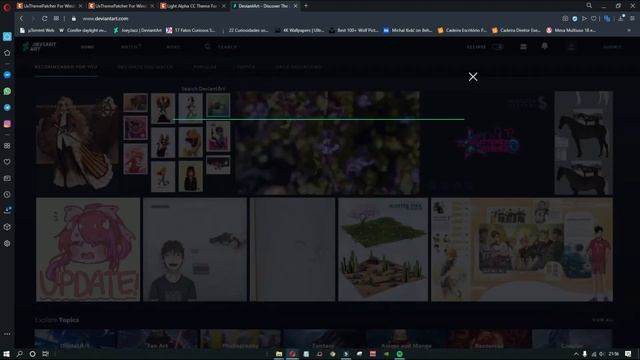Viewport: 640px width, 360px height.
Task: Open Speed Dial grid in Opera sidebar
Action: coord(7,146)
